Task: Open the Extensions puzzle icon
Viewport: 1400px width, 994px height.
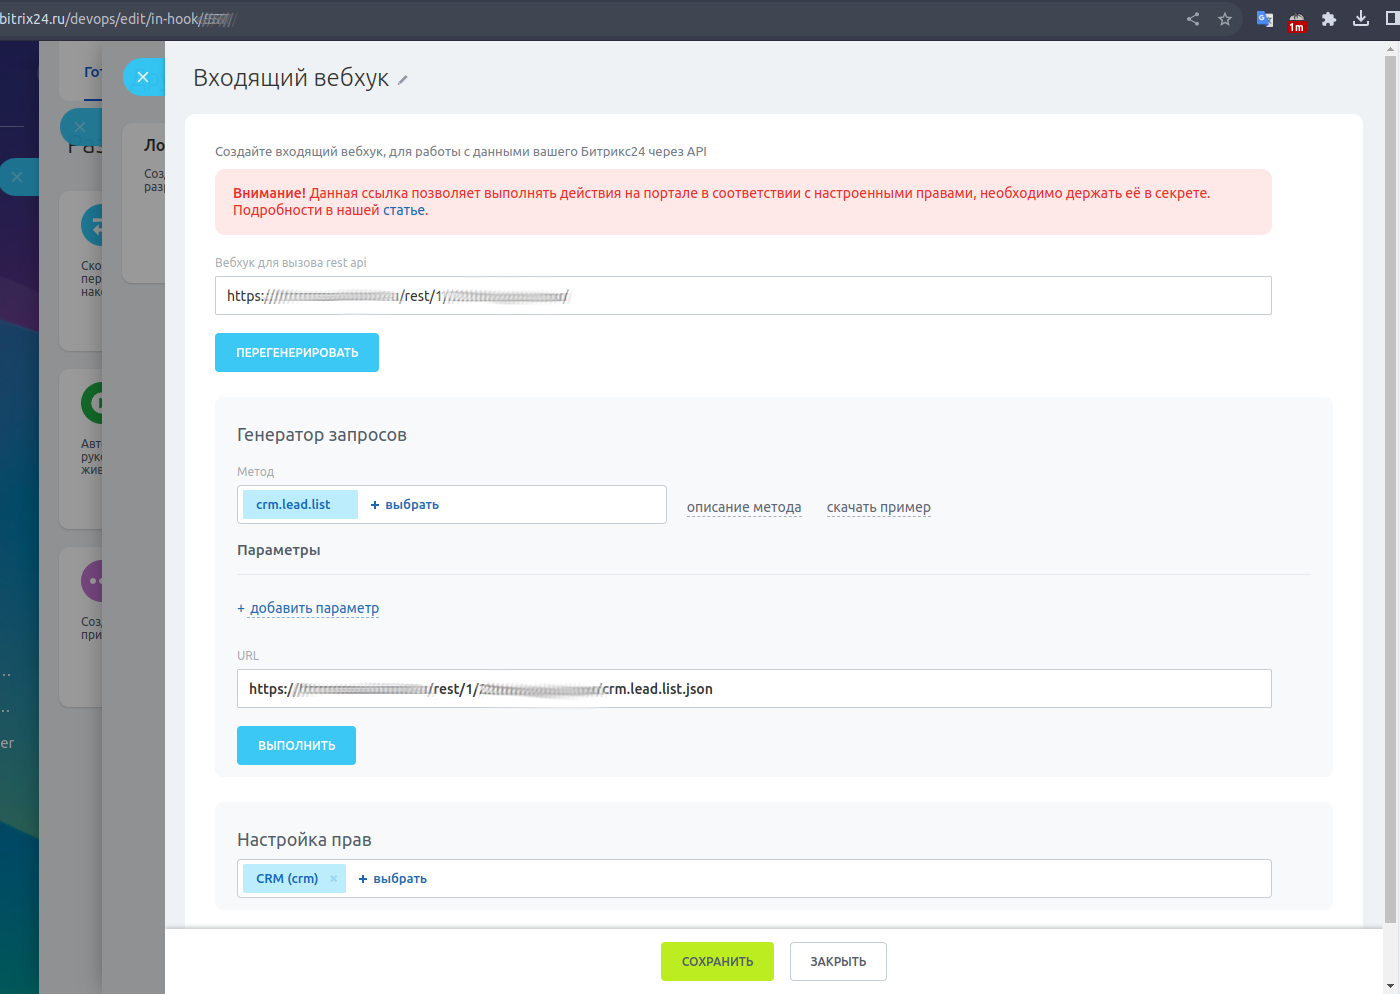Action: 1329,19
